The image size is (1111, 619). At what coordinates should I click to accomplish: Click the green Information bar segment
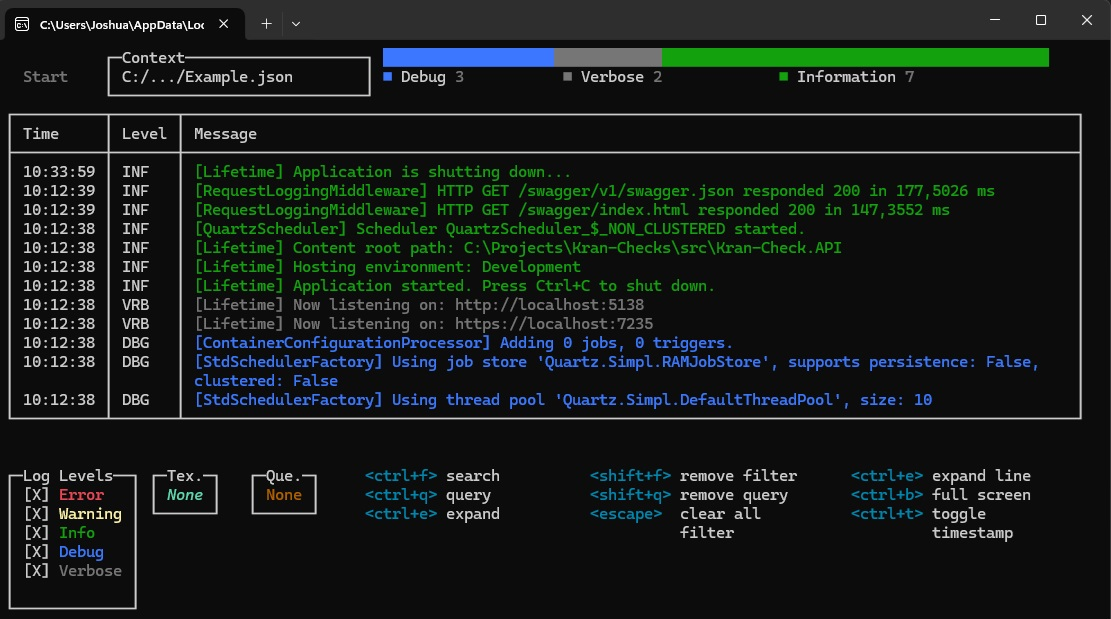click(855, 57)
